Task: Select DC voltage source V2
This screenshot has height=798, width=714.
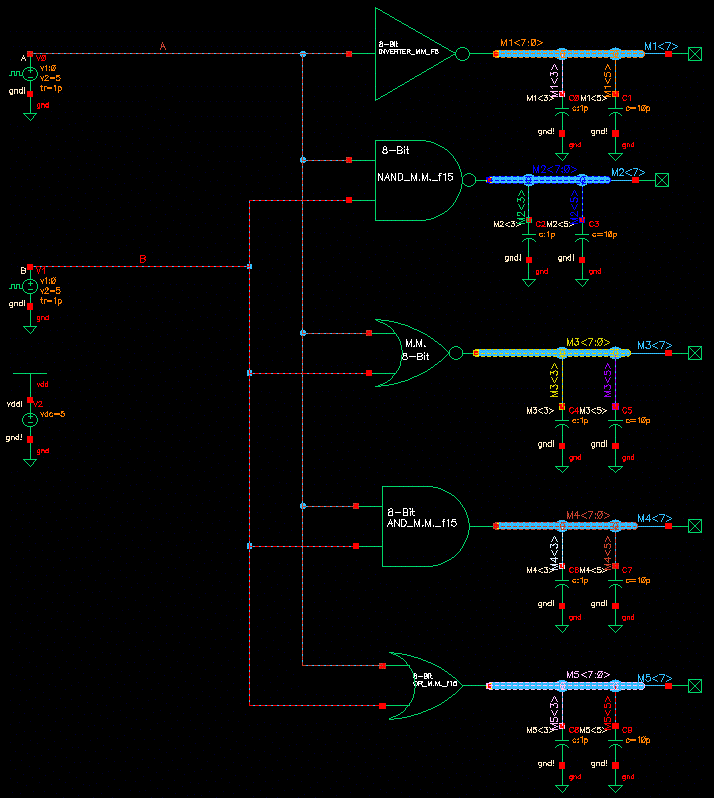Action: pos(30,420)
